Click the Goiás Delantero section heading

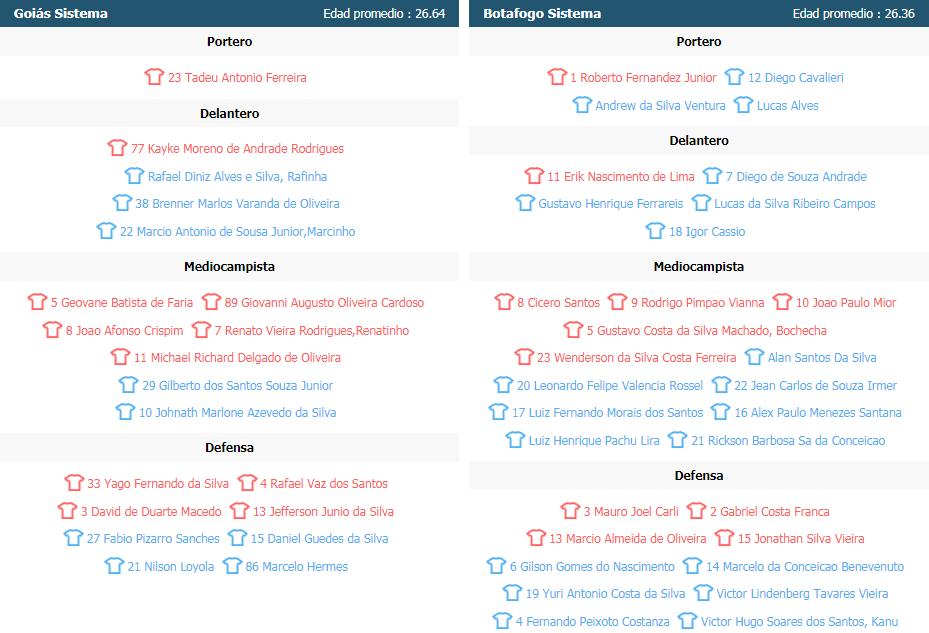(x=229, y=113)
